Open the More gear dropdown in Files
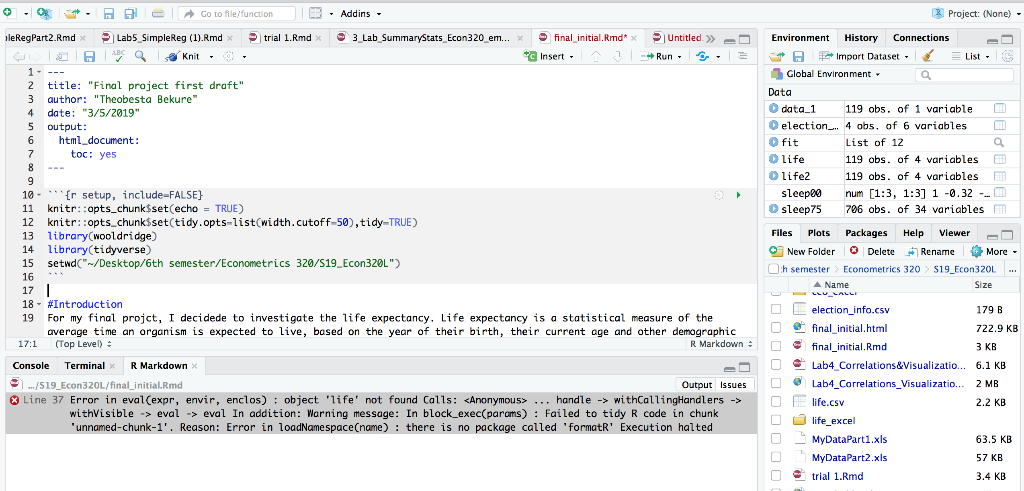1024x491 pixels. [x=994, y=251]
